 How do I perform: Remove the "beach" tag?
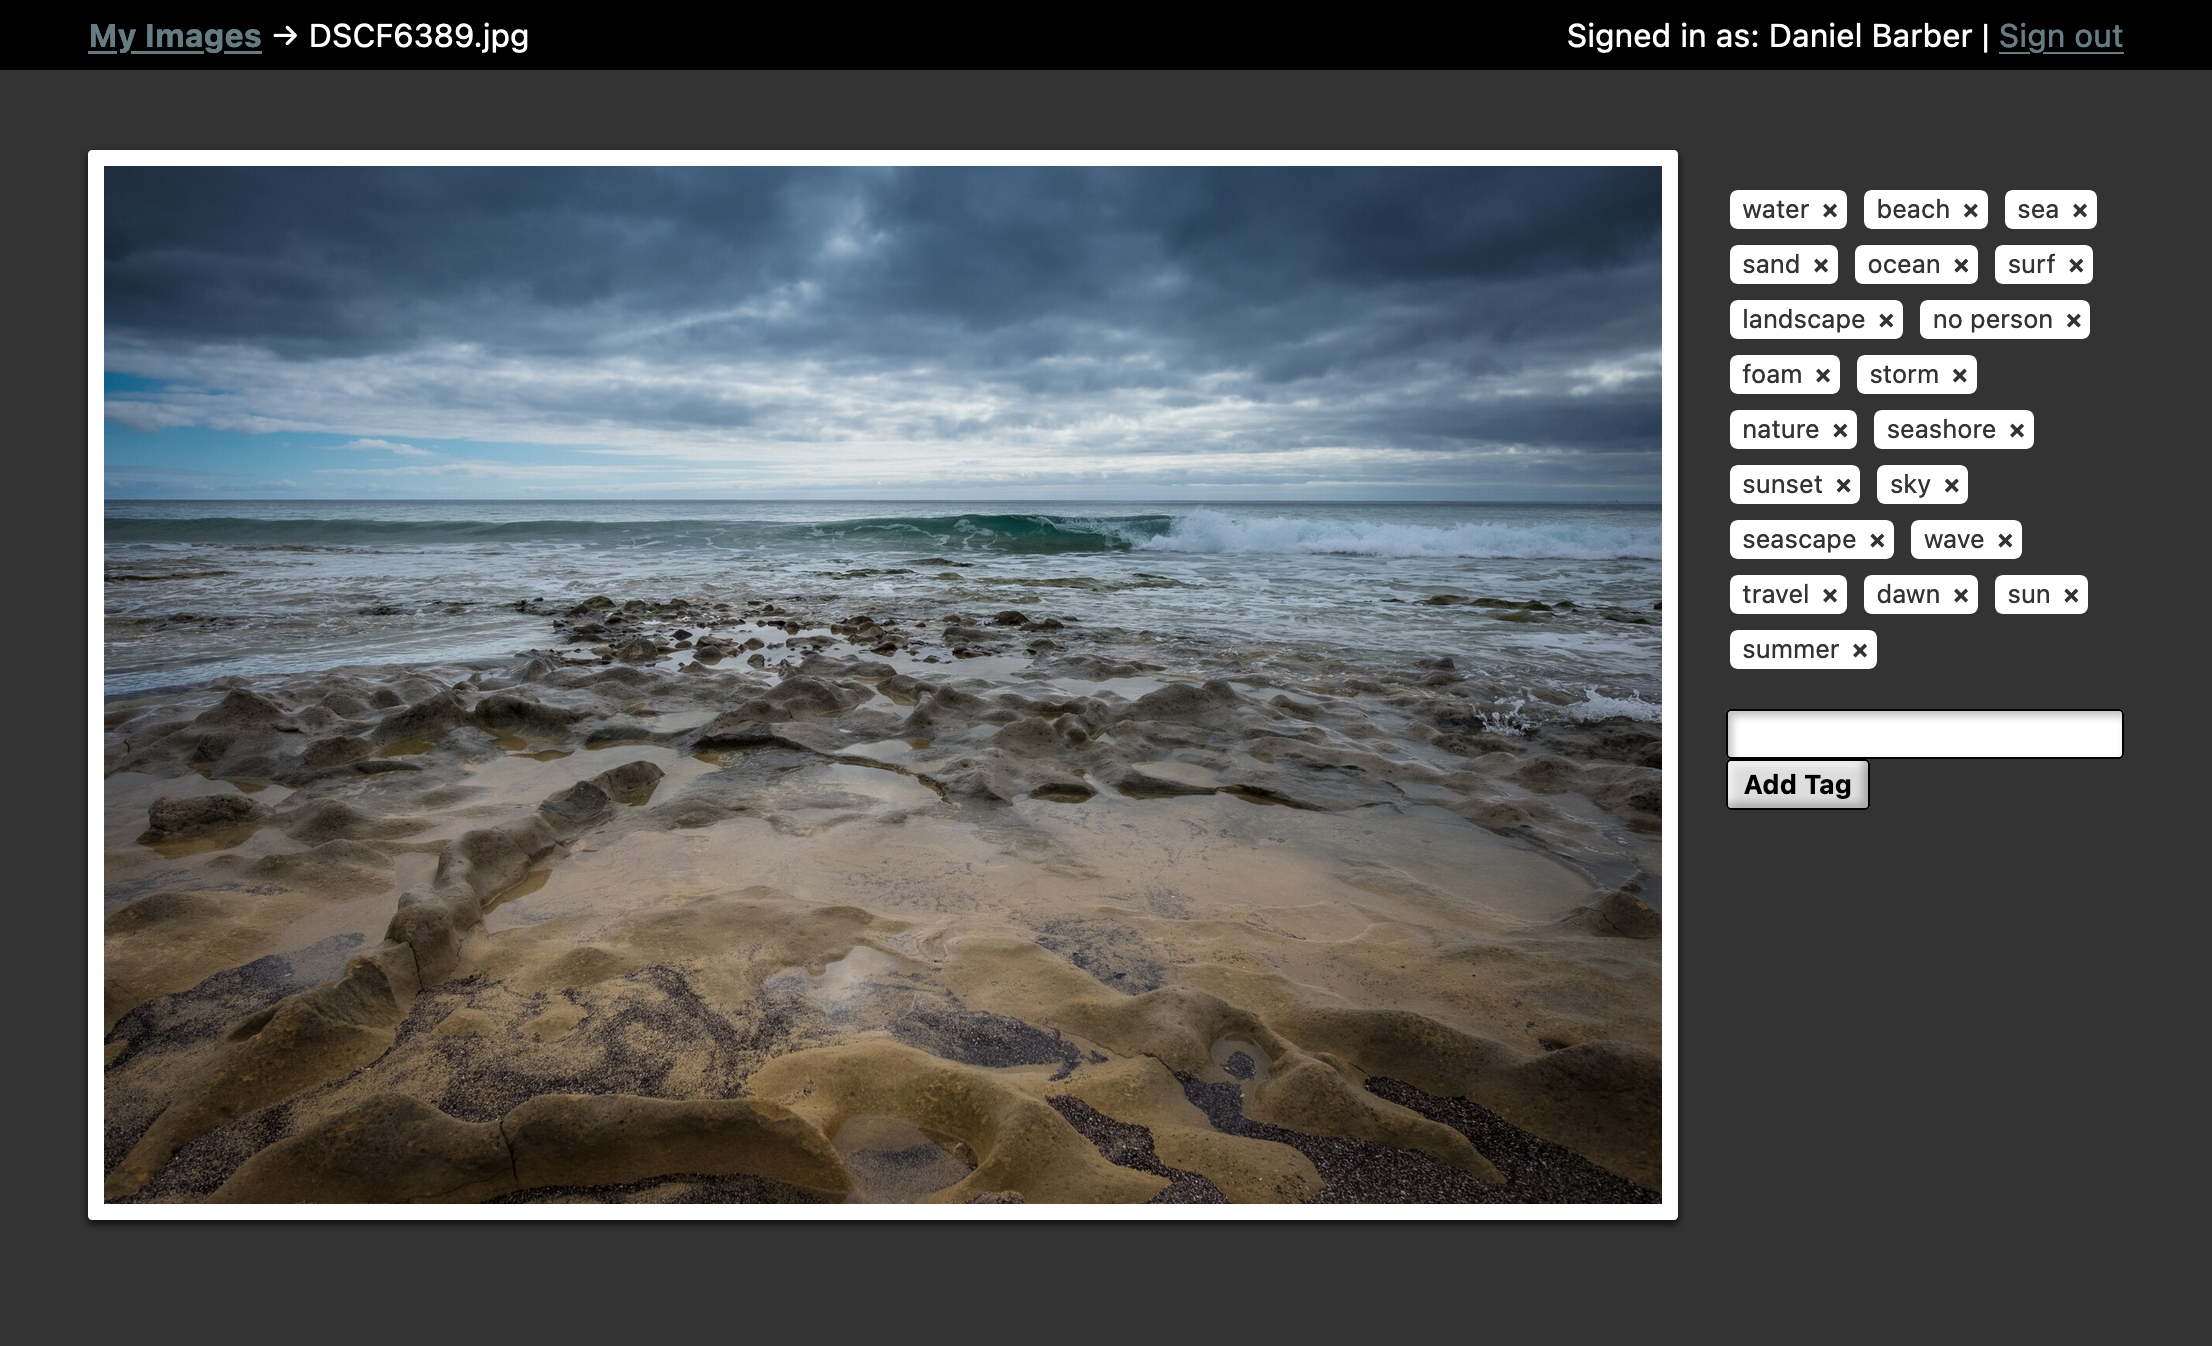tap(1969, 209)
